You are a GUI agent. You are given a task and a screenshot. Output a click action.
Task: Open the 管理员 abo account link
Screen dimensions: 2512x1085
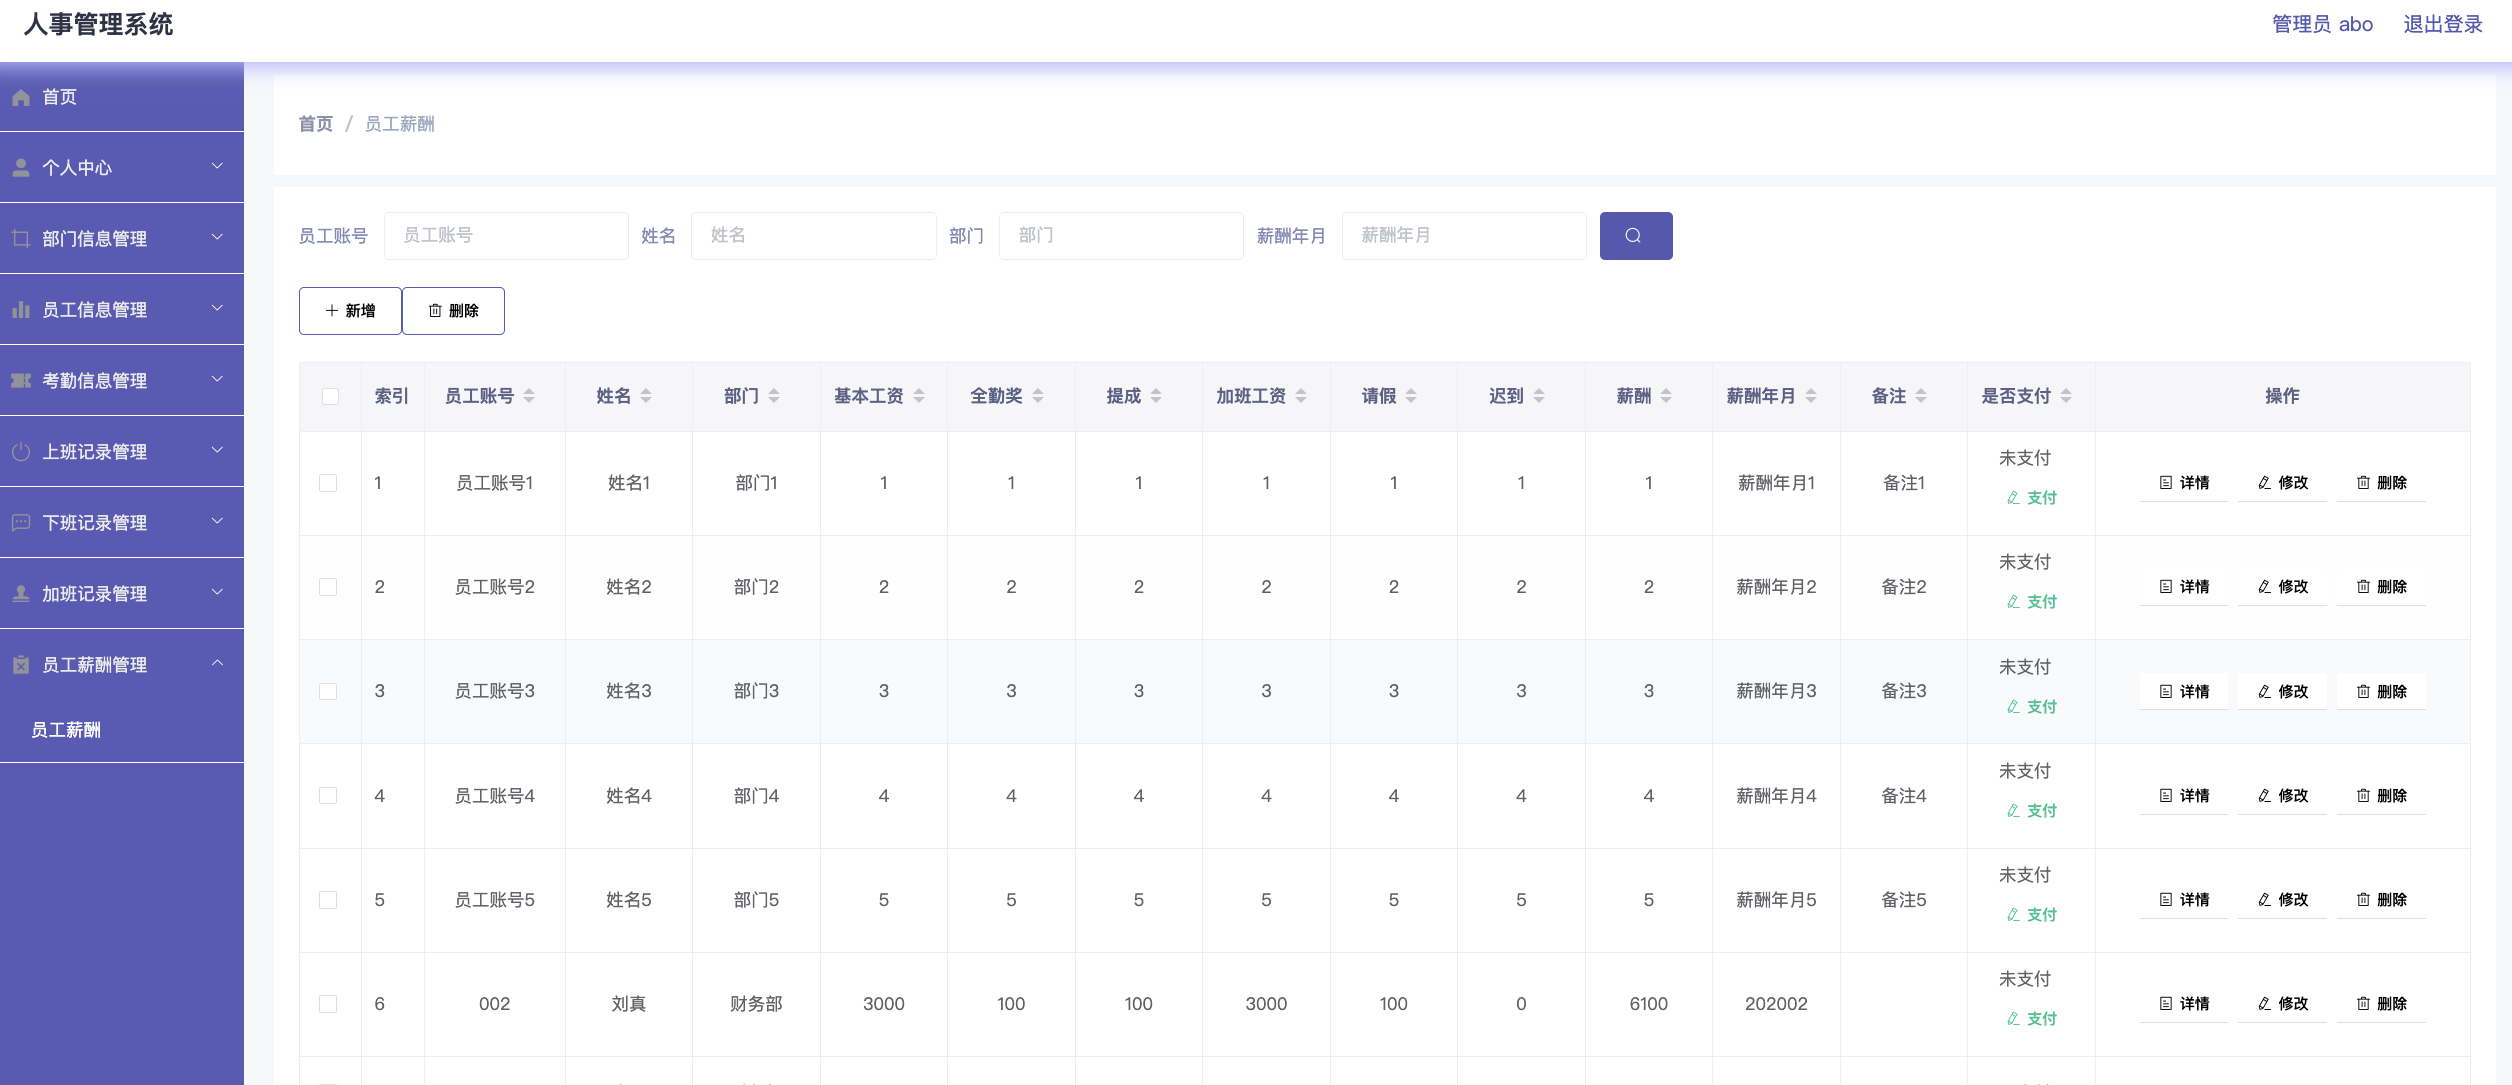pyautogui.click(x=2322, y=24)
